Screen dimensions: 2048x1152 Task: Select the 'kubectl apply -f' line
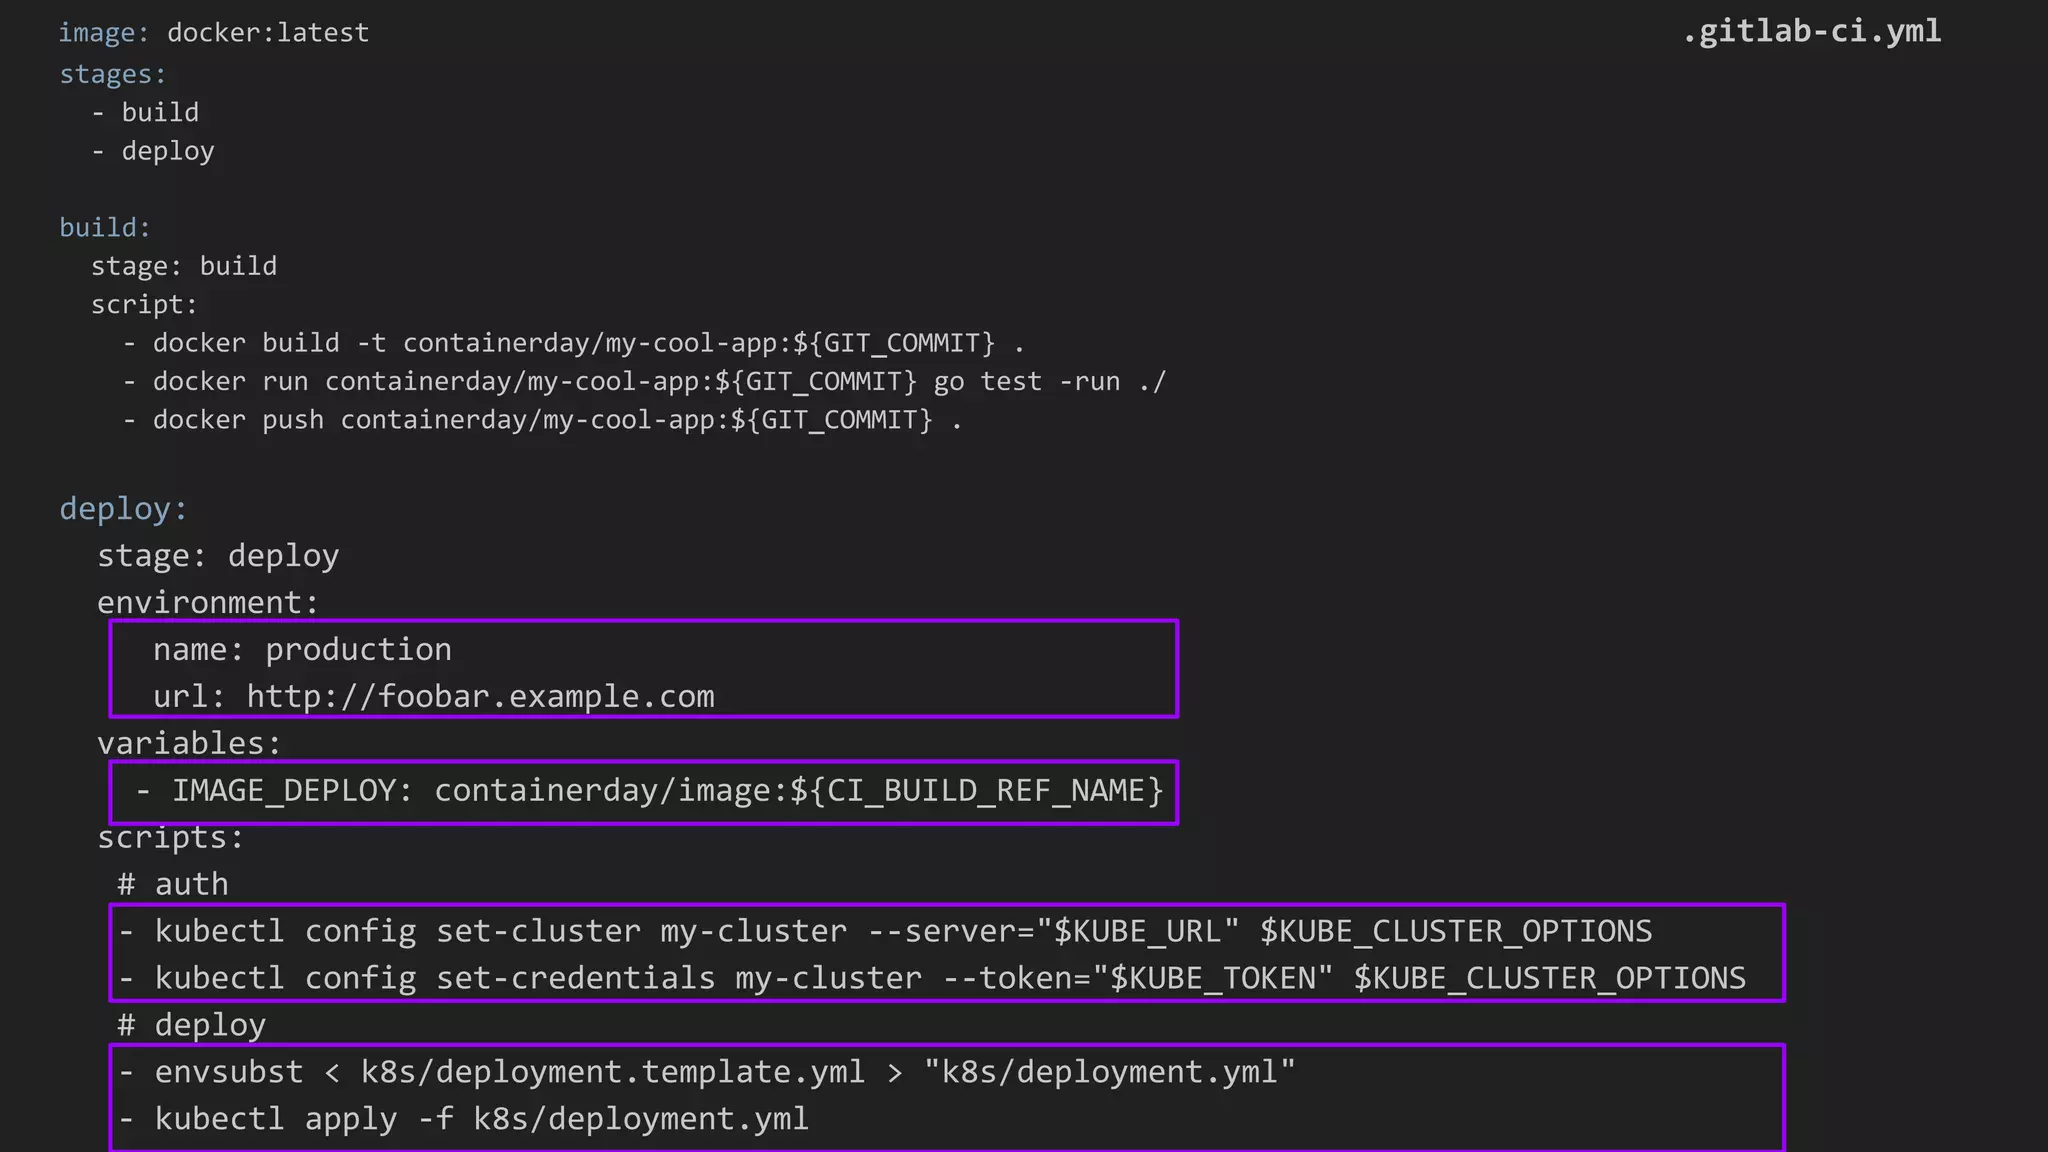[x=464, y=1119]
